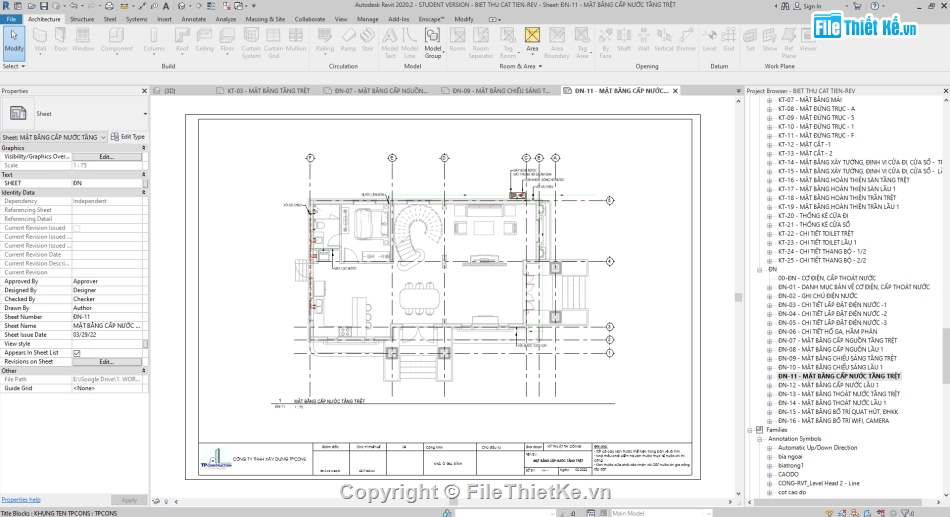Switch to the Annotate ribbon tab
Image resolution: width=950 pixels, height=517 pixels.
(x=193, y=19)
